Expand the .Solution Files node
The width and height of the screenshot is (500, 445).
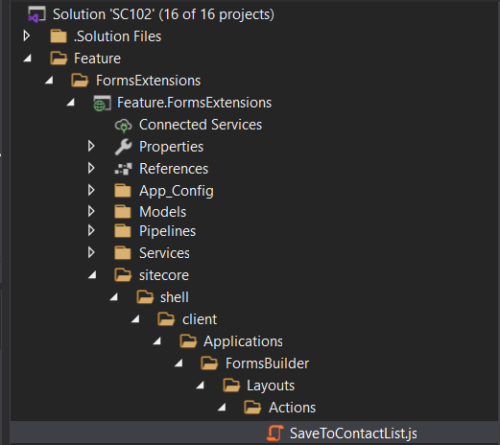tap(27, 36)
